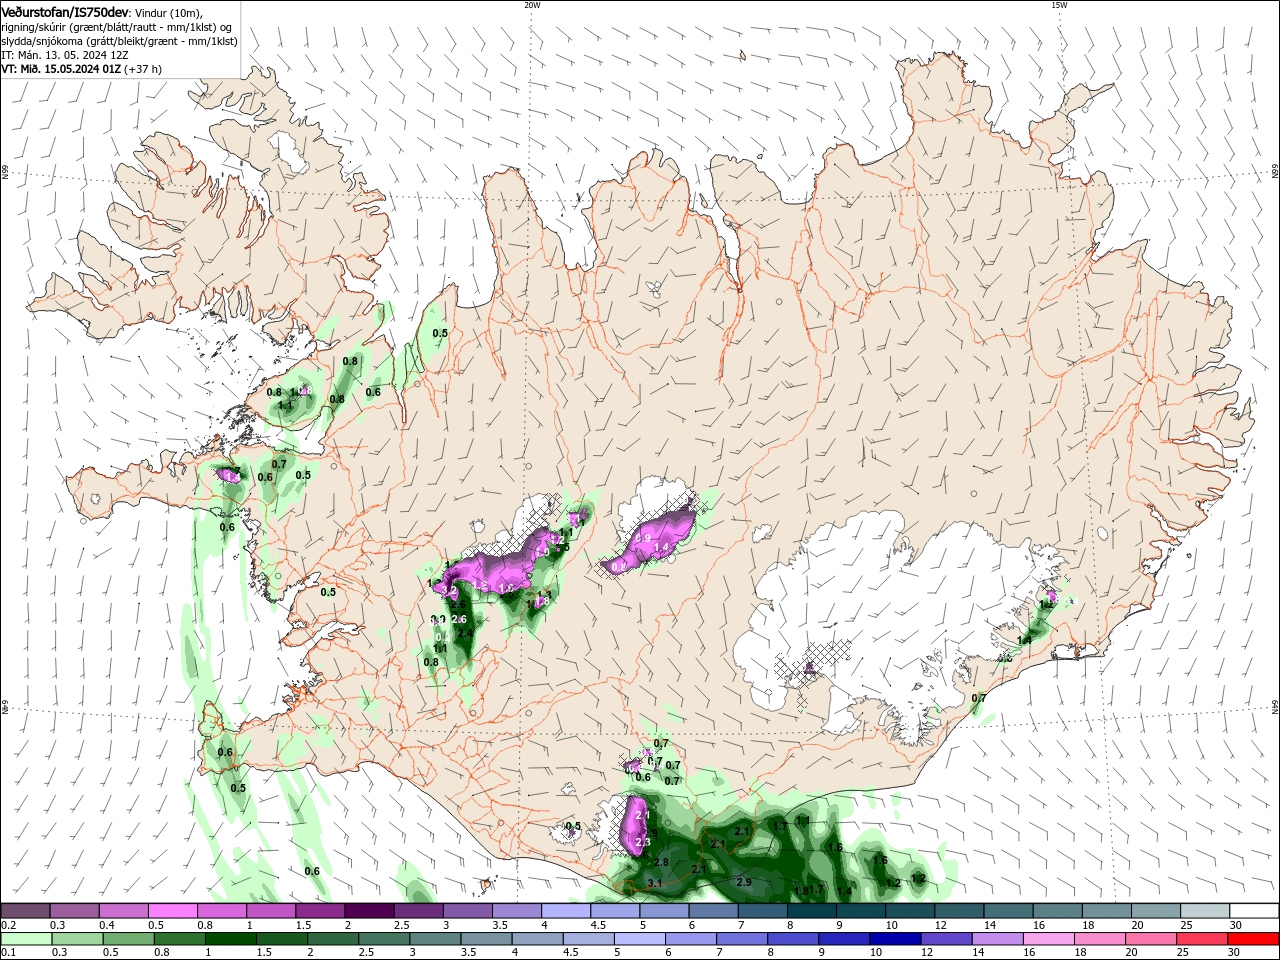Select the red swatch labeled 25 on the rain scale
The image size is (1280, 960).
tap(1204, 939)
